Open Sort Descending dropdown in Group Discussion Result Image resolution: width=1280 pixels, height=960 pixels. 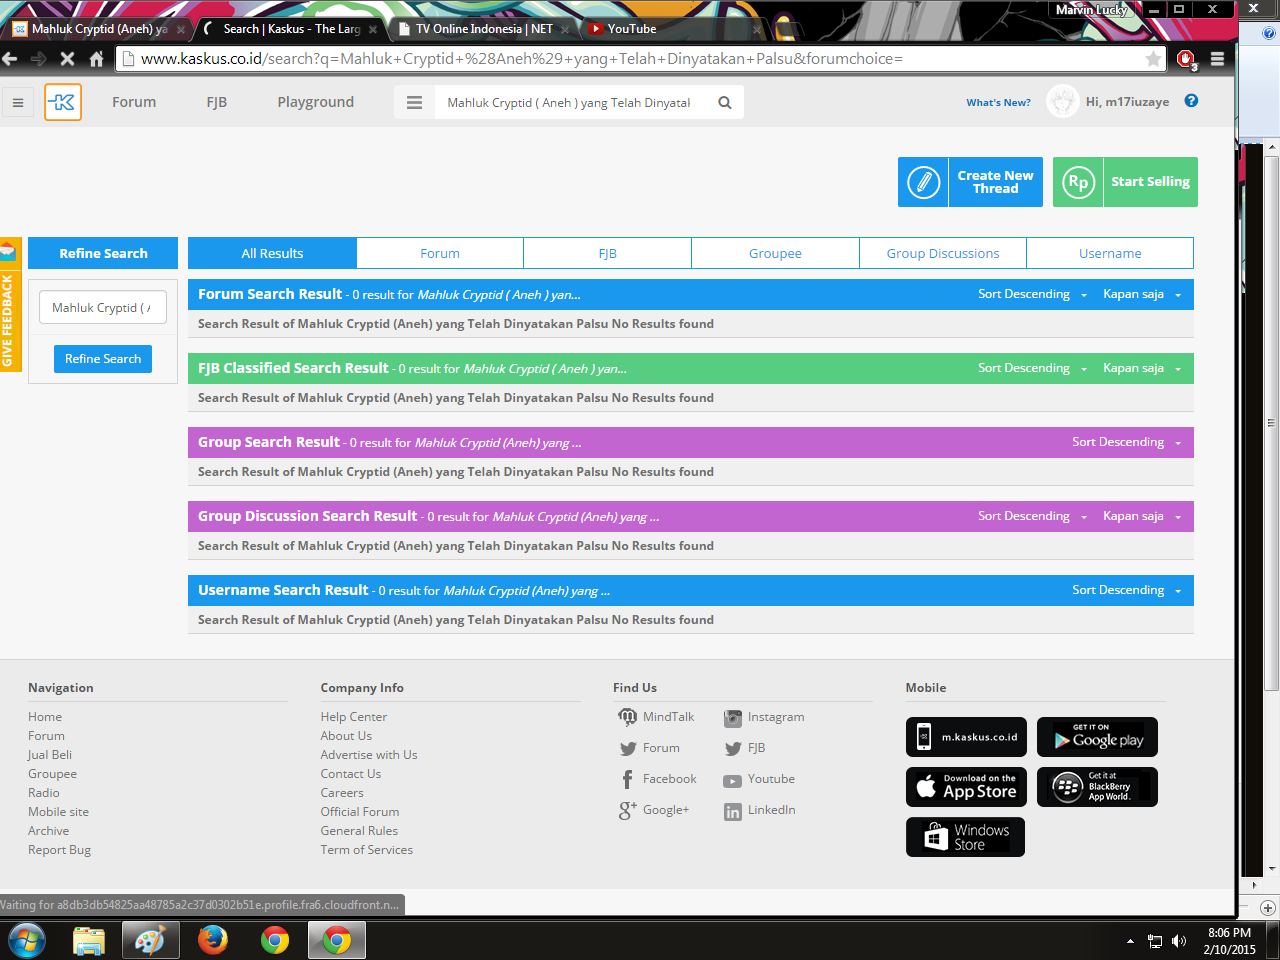click(1032, 516)
